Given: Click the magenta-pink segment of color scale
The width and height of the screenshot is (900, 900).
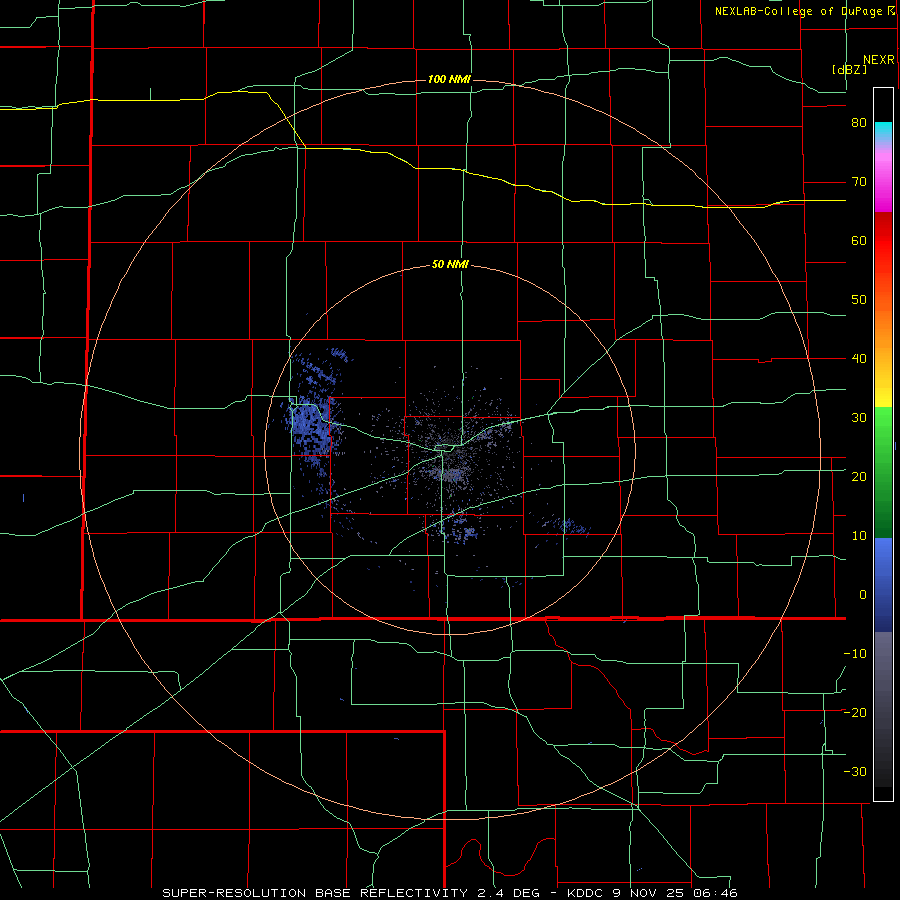Looking at the screenshot, I should [883, 178].
